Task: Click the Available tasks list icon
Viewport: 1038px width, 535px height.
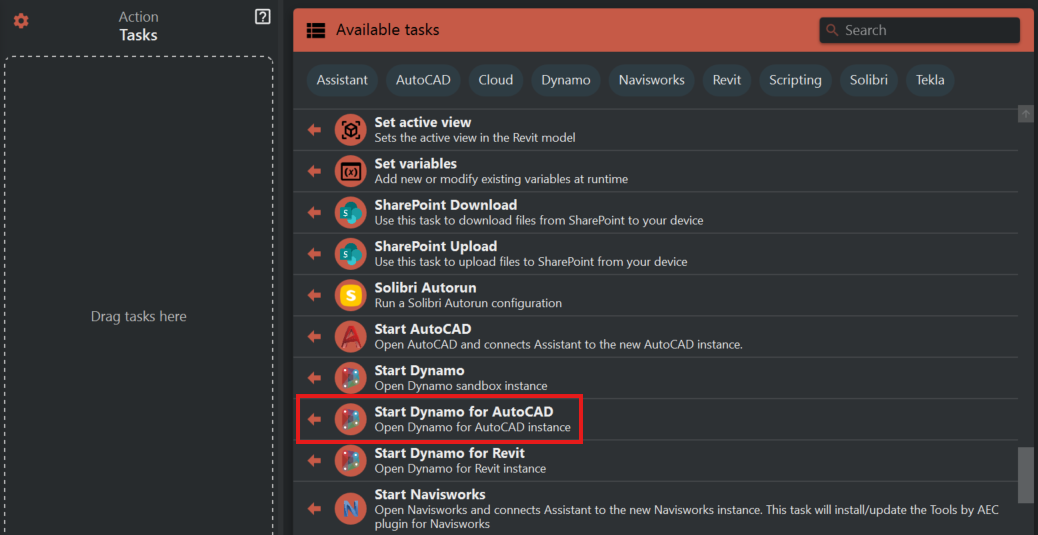Action: [x=316, y=30]
